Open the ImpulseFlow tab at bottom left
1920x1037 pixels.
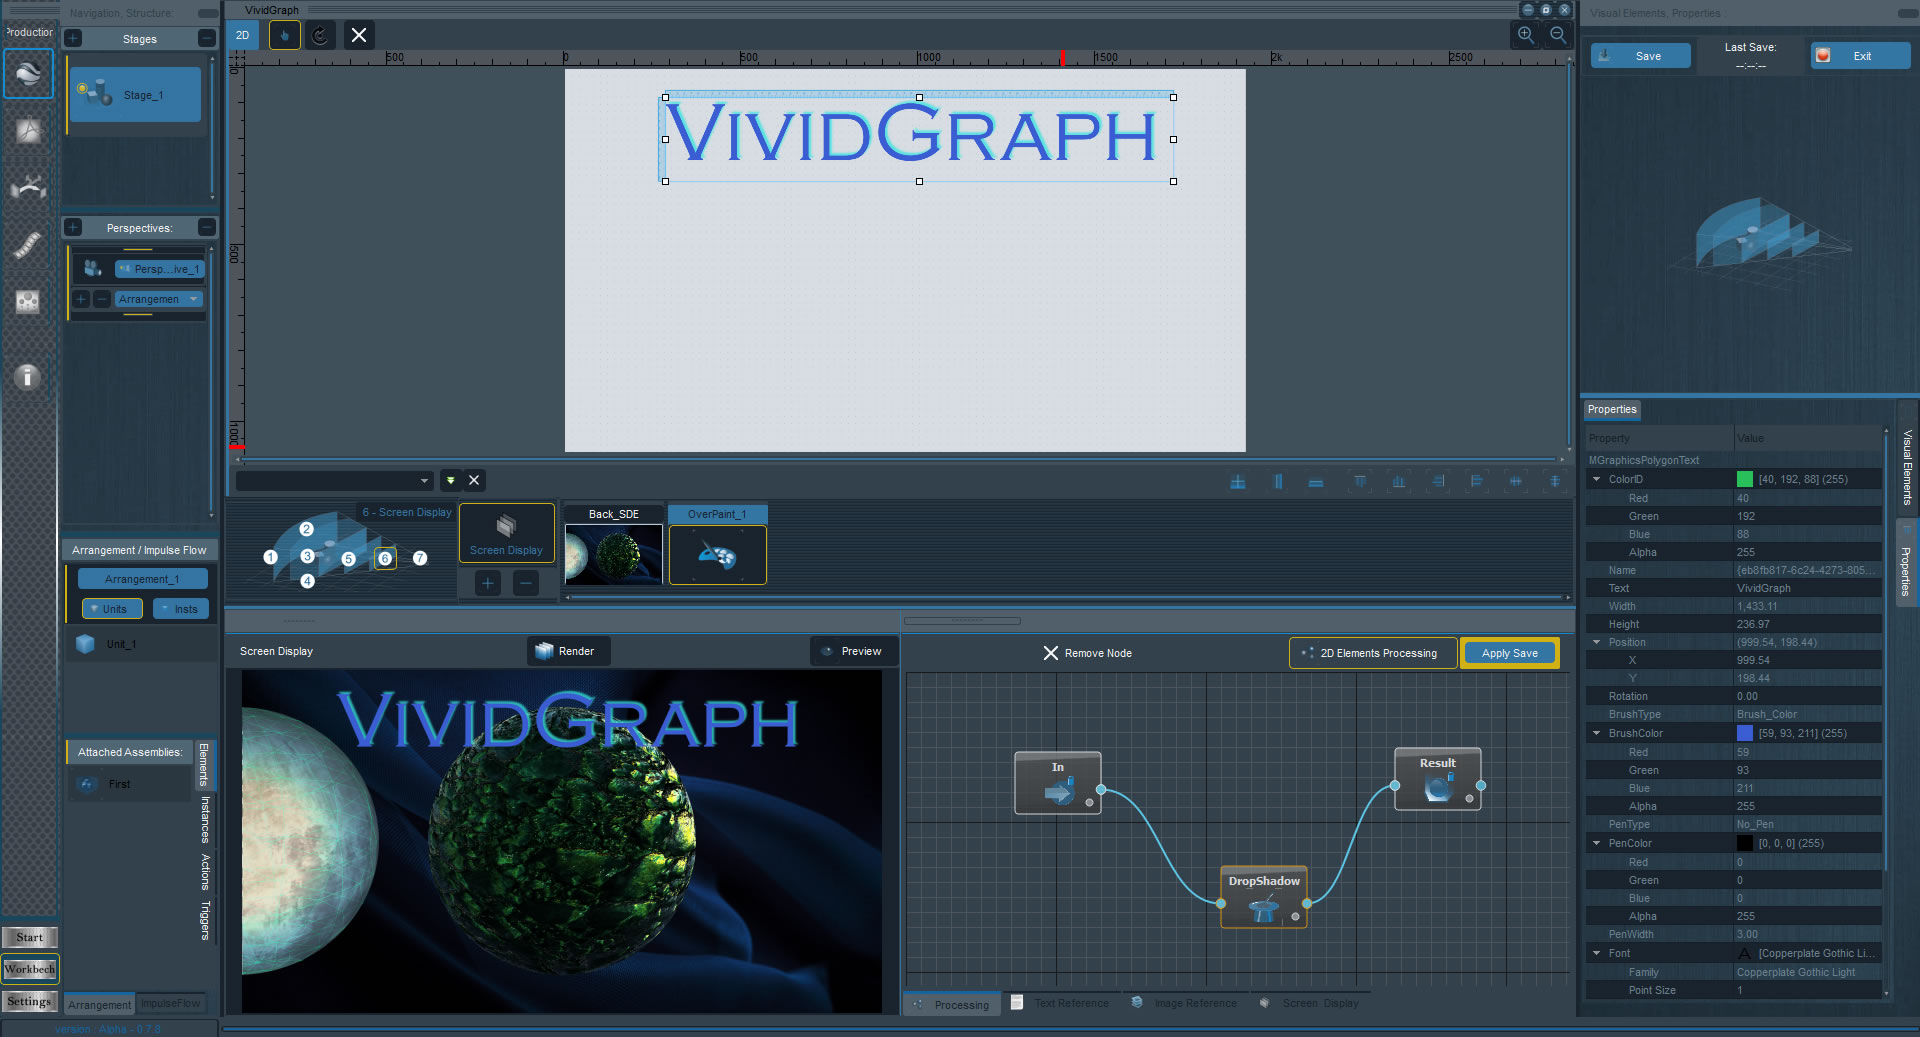coord(171,1003)
